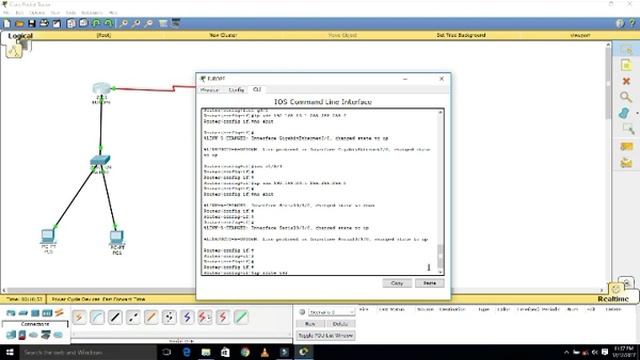The image size is (640, 360).
Task: Select the Resize Shape tool
Action: (x=628, y=129)
